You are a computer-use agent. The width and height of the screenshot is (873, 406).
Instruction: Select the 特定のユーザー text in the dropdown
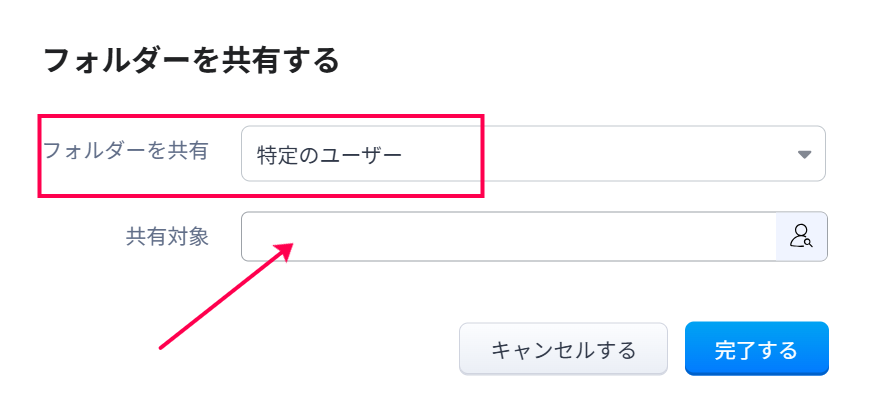(329, 155)
